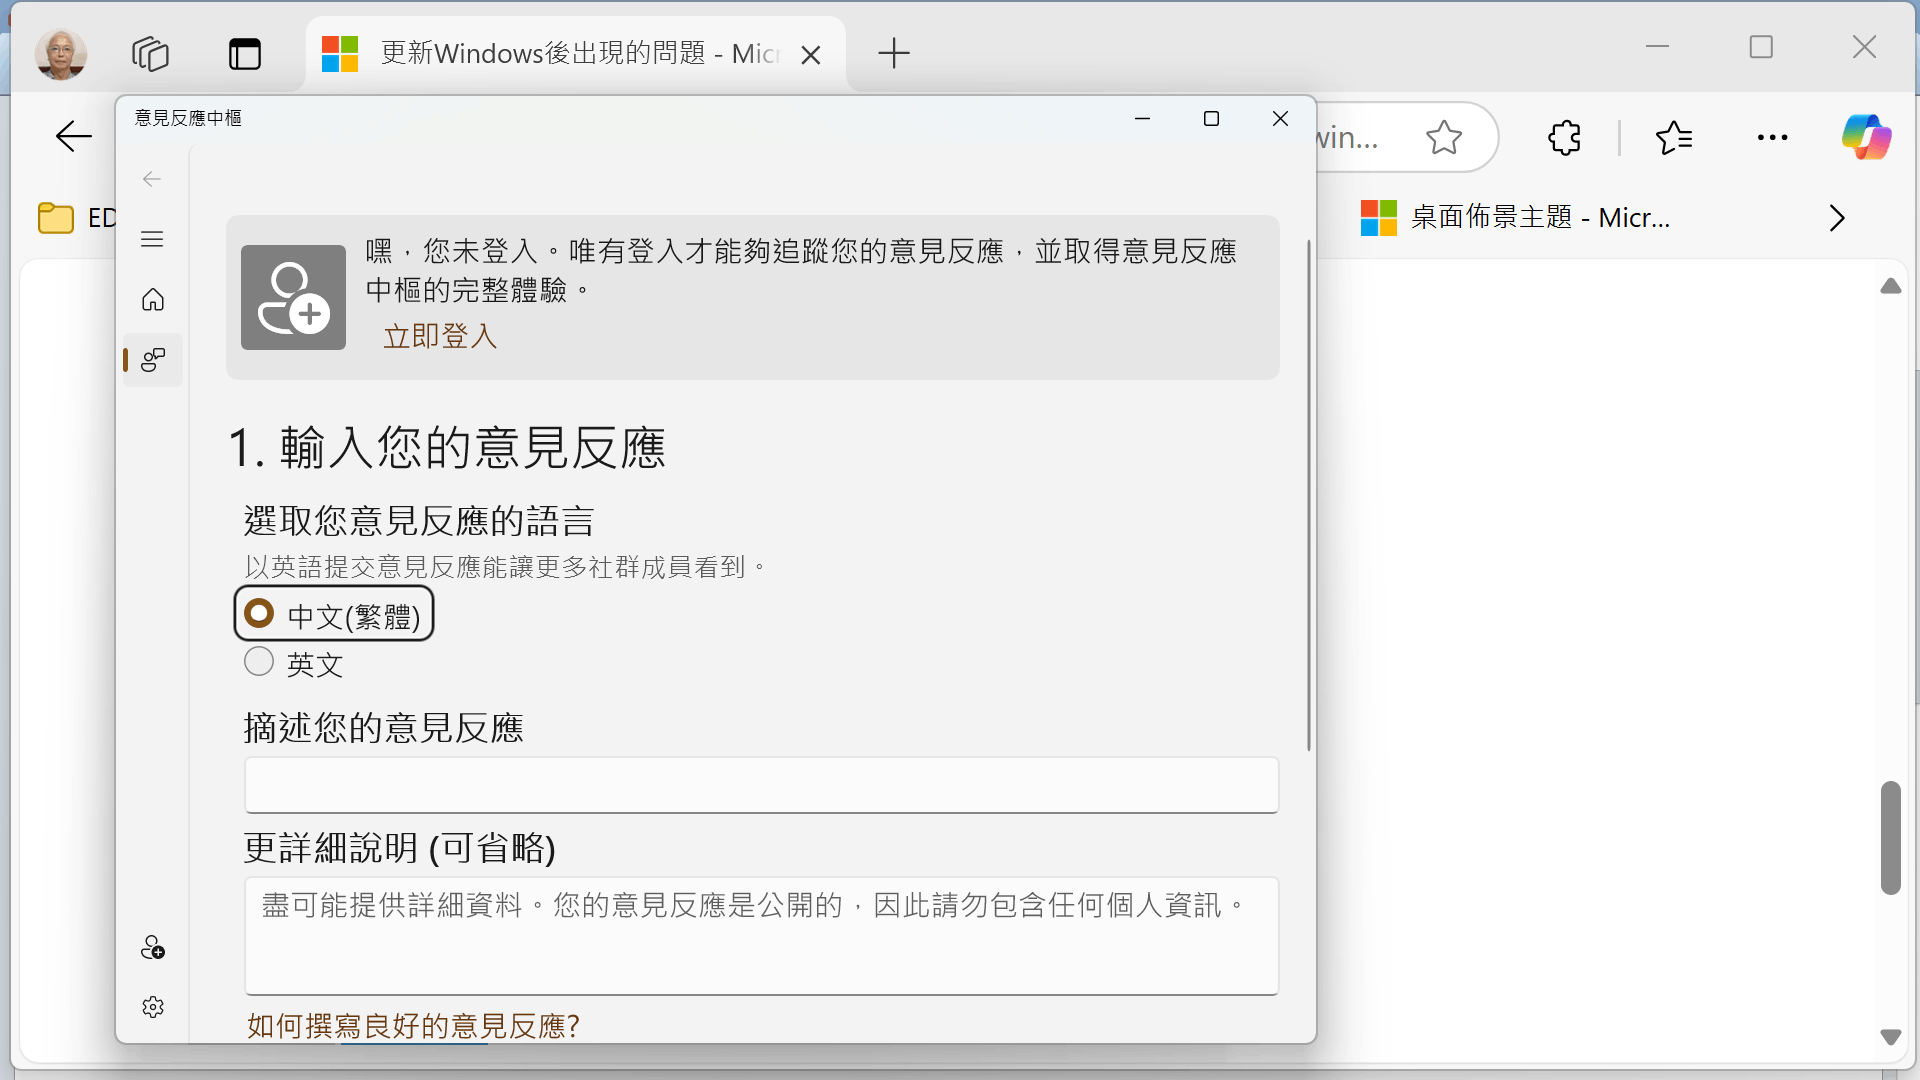Select the Feedback sidebar icon
The height and width of the screenshot is (1080, 1920).
coord(153,360)
